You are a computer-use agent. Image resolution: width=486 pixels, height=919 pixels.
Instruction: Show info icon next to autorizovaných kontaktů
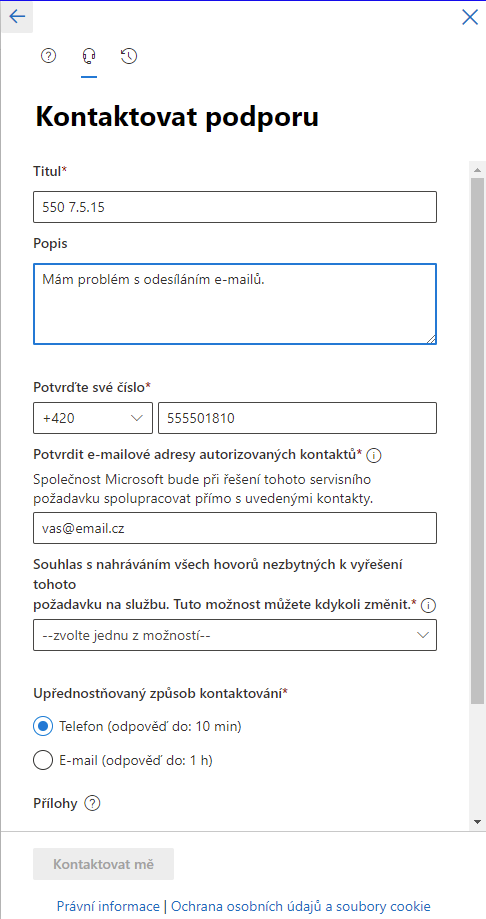click(374, 454)
